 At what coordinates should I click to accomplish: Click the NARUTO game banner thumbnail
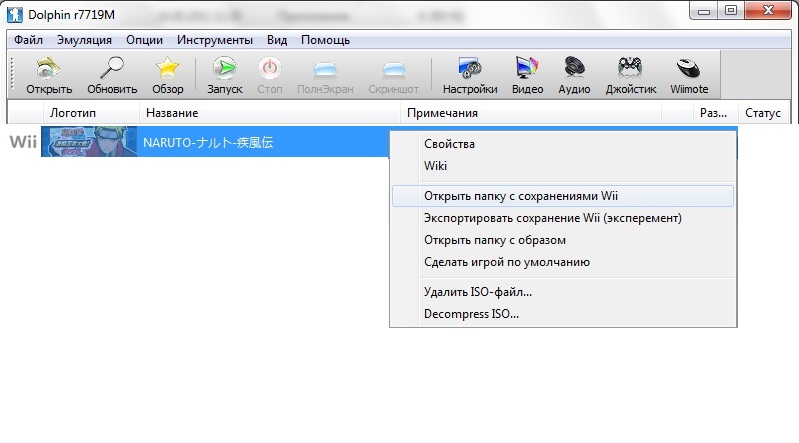89,141
